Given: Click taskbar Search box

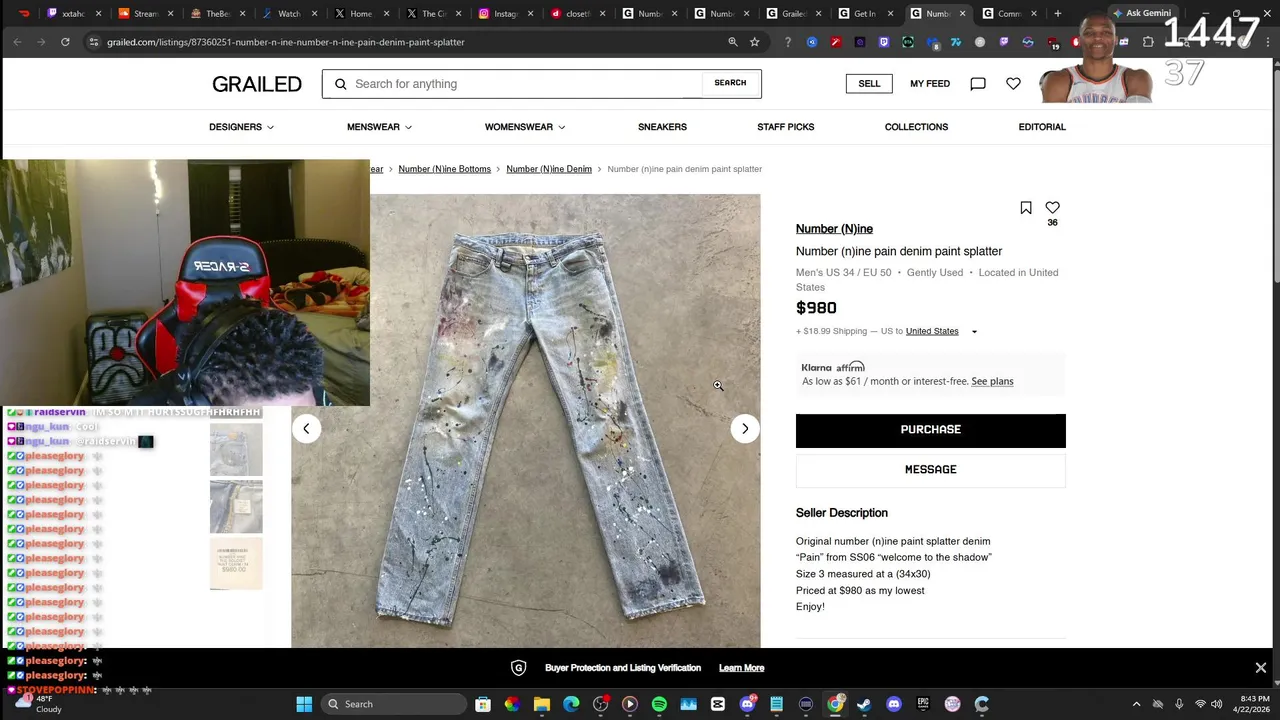Looking at the screenshot, I should pyautogui.click(x=394, y=704).
